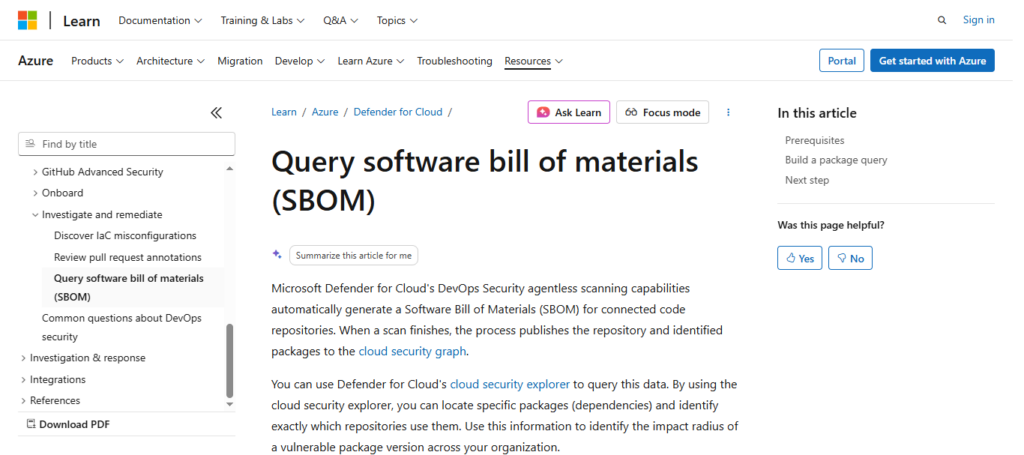Click the Download PDF button
1024x455 pixels.
(68, 424)
